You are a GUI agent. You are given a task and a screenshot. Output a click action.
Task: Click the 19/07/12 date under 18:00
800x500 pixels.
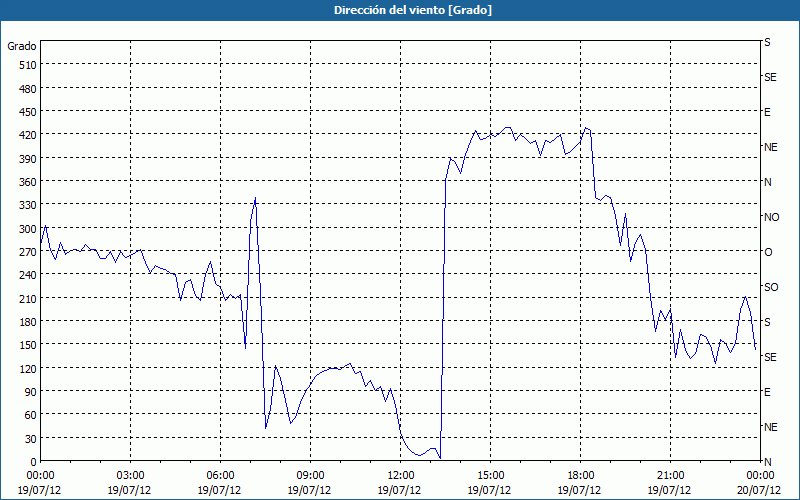point(580,490)
